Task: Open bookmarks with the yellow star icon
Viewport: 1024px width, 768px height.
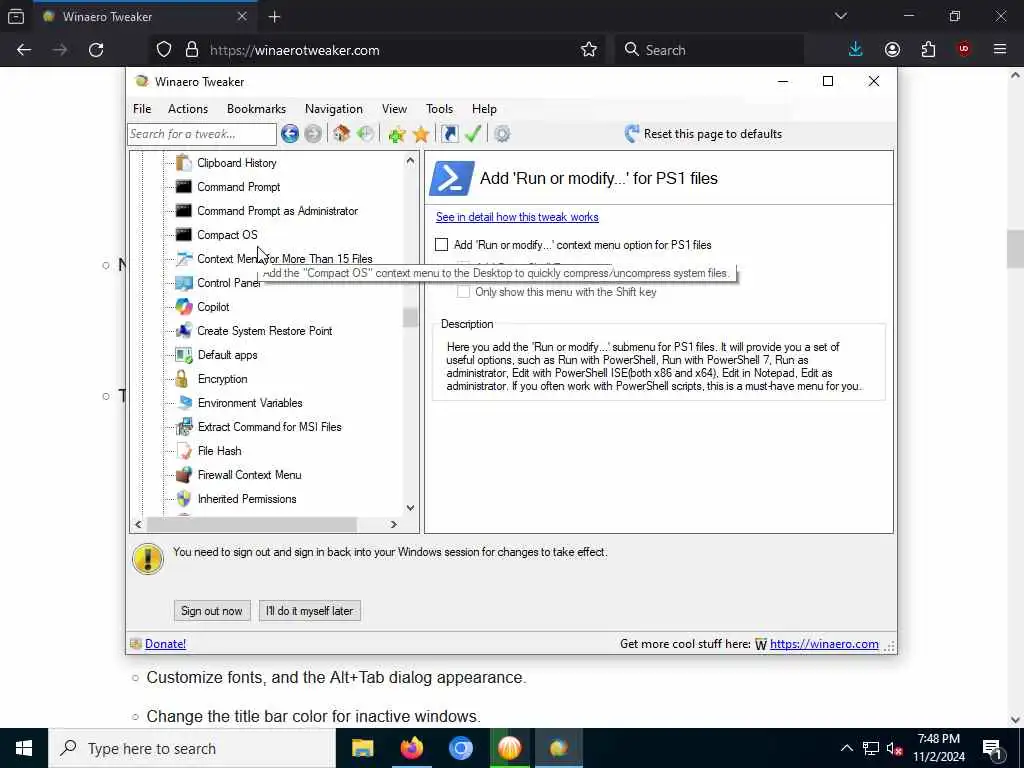Action: click(x=421, y=134)
